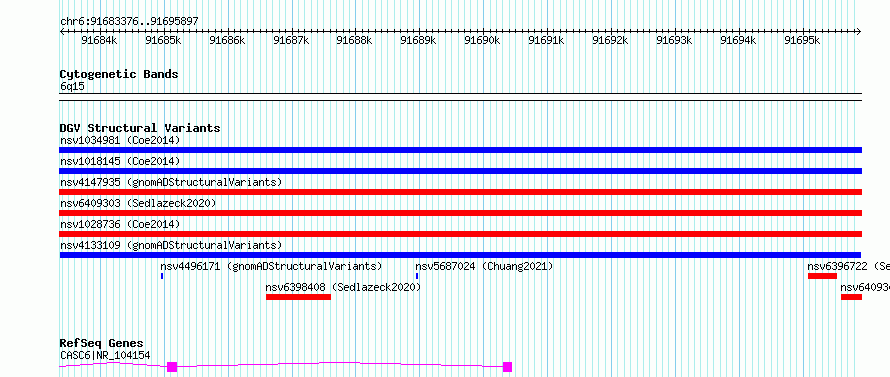Click the red bar under the nsv64093 label
The height and width of the screenshot is (377, 890).
click(851, 297)
